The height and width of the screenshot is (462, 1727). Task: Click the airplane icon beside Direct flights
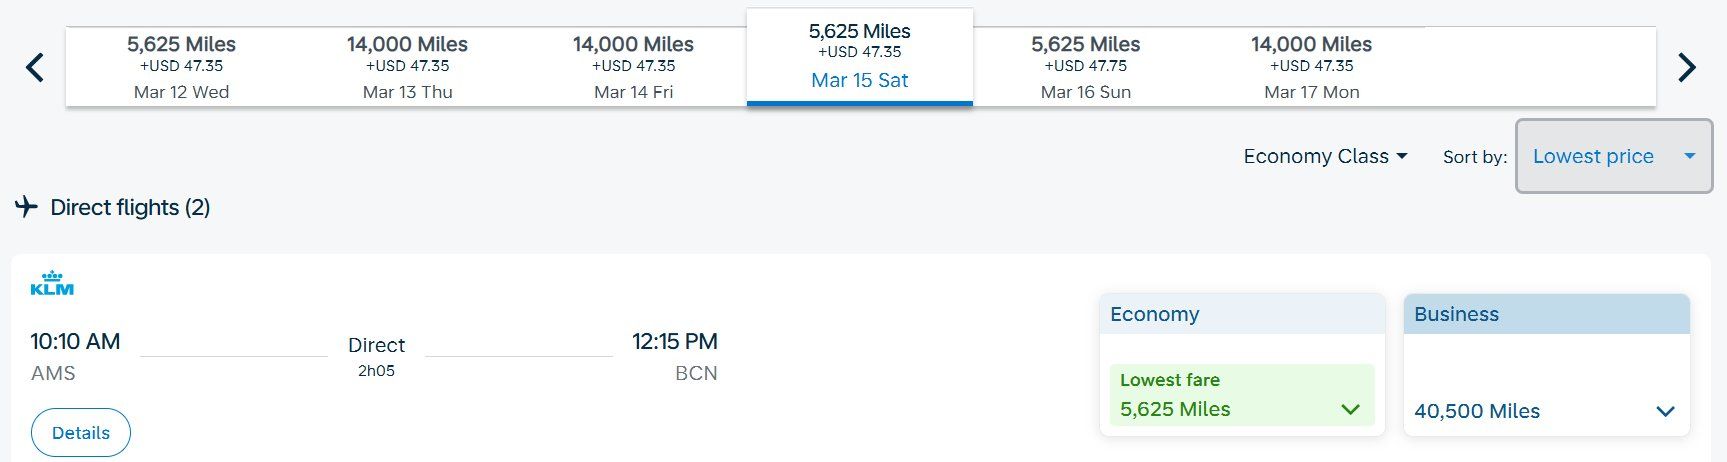(26, 207)
